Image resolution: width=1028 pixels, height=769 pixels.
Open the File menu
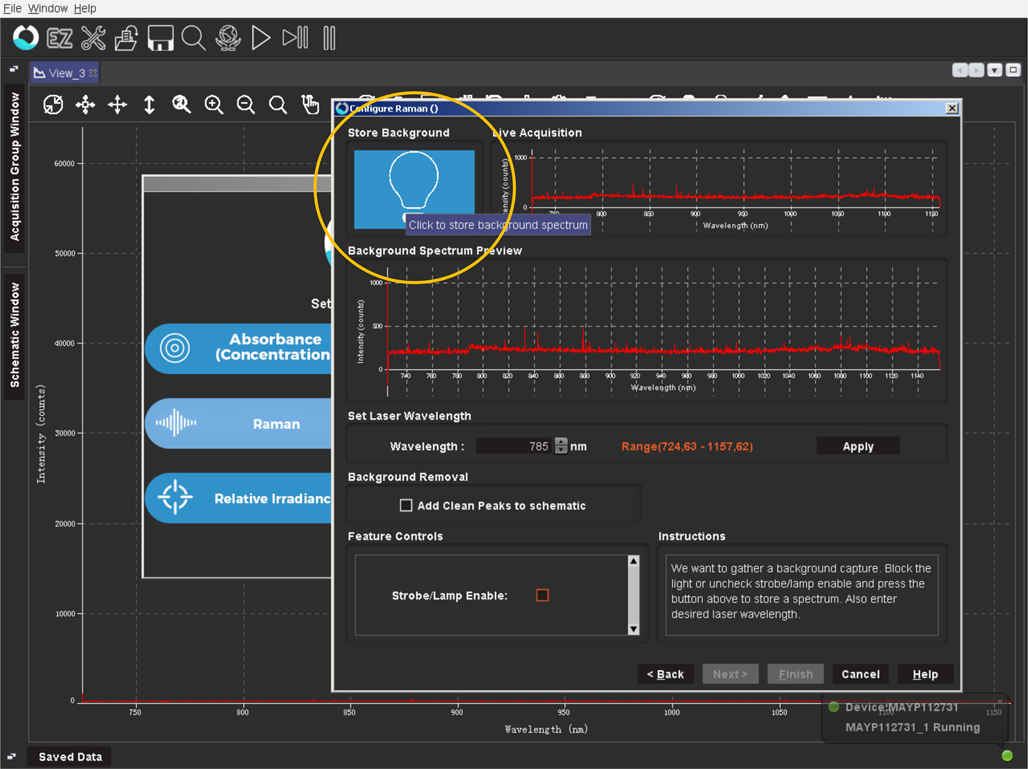(12, 9)
